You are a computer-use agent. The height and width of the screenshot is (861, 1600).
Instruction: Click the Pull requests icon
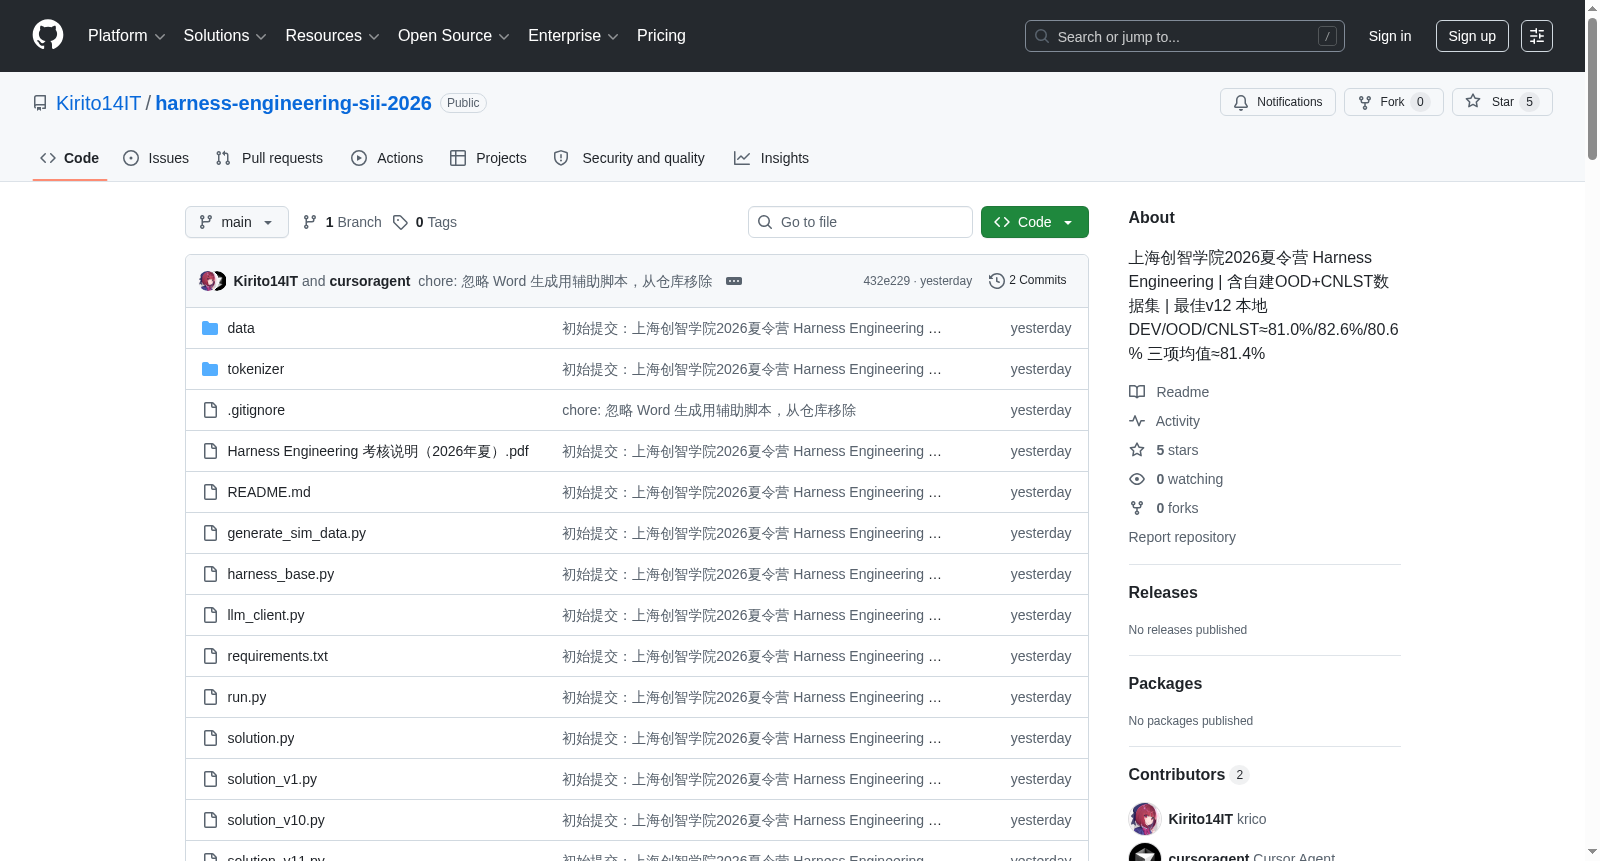pos(223,158)
